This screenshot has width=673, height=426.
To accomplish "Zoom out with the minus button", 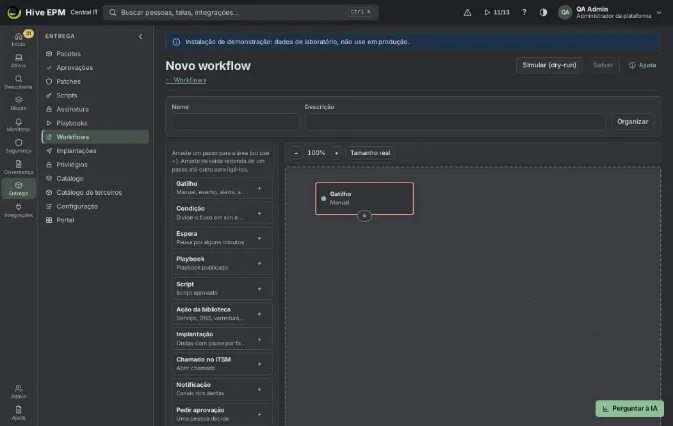I will [x=296, y=153].
